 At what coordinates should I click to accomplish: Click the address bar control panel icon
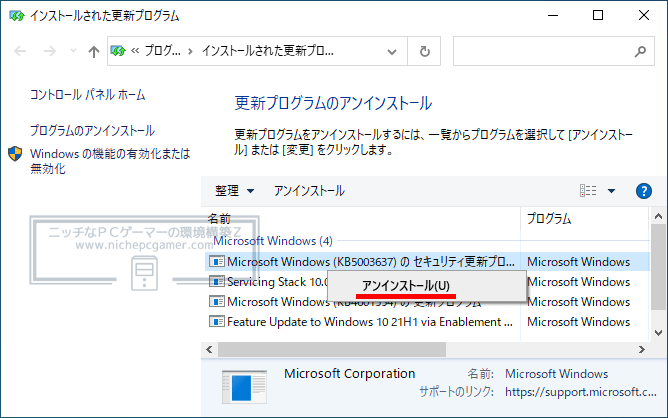click(118, 51)
